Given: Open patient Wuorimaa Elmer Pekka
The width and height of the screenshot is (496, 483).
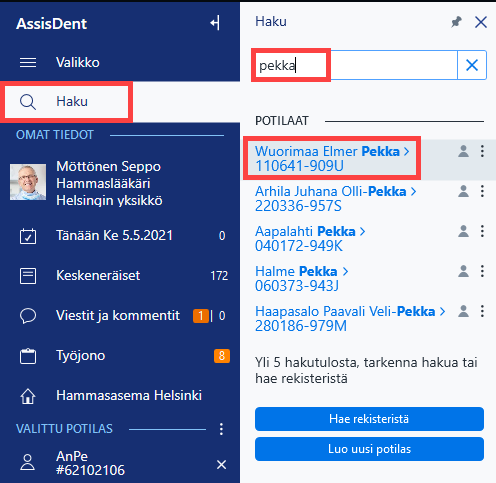Looking at the screenshot, I should click(x=332, y=158).
